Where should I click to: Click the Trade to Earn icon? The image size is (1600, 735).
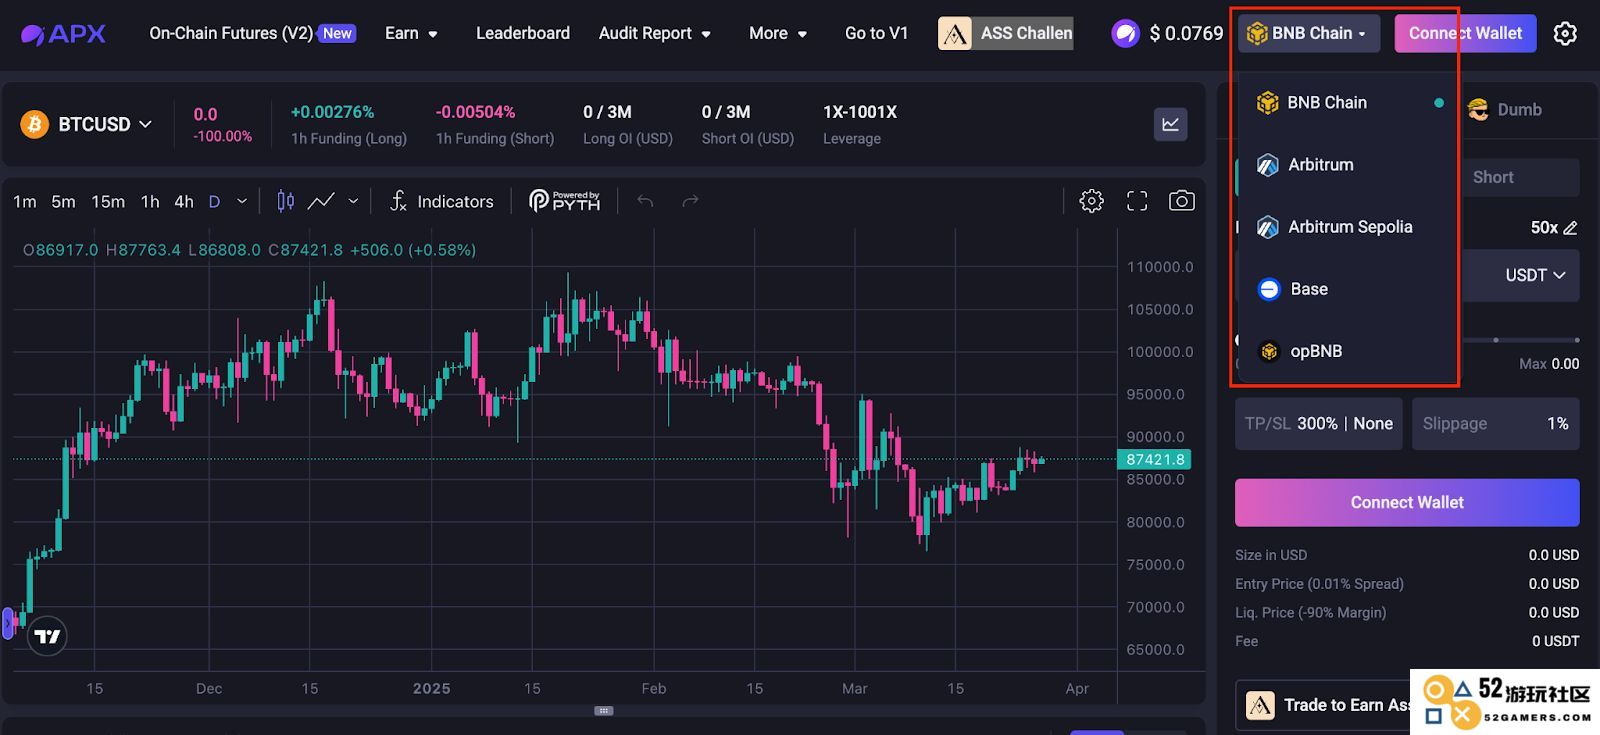(x=1260, y=705)
